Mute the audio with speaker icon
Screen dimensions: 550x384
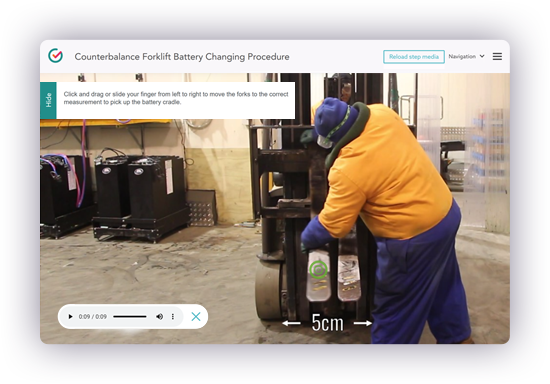pos(159,317)
